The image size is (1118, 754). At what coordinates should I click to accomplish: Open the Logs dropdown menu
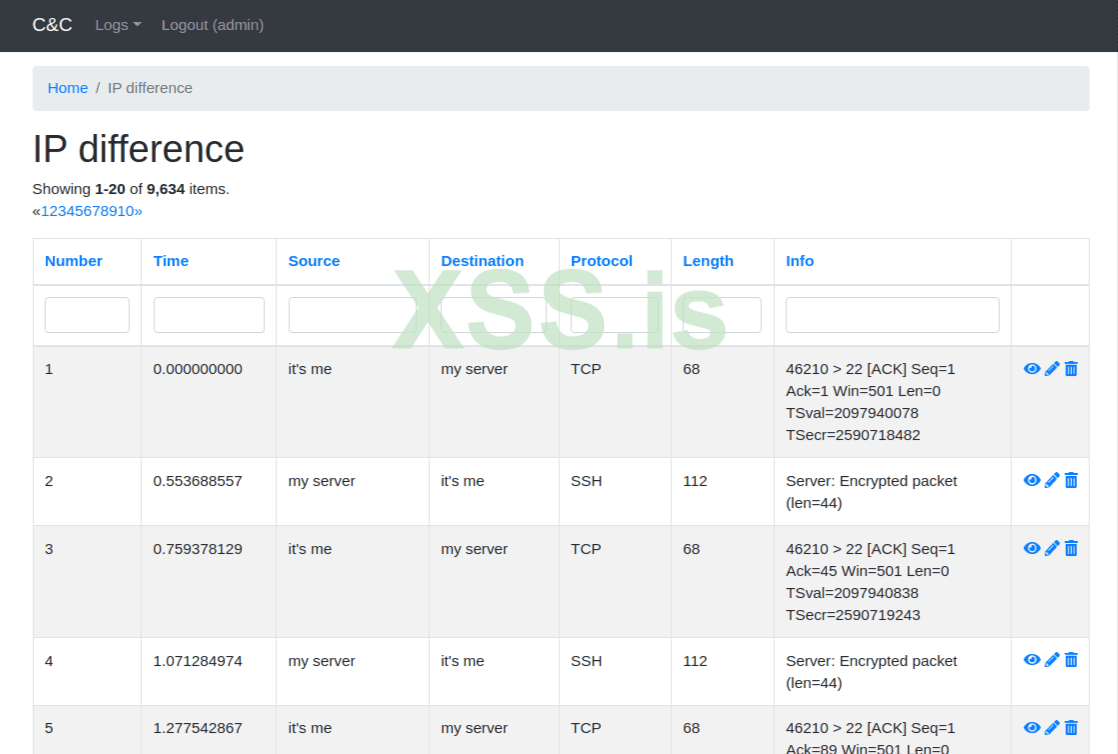(x=118, y=25)
